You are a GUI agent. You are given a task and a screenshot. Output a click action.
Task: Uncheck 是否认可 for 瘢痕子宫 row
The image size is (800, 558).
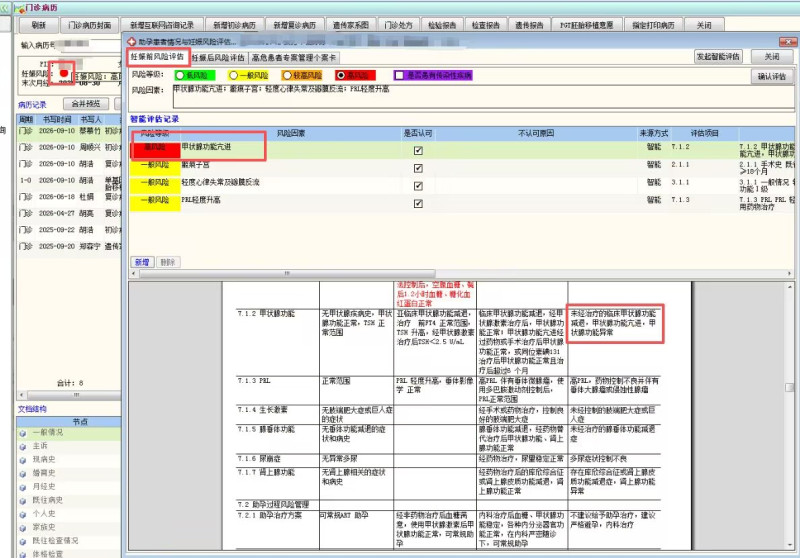click(x=418, y=168)
